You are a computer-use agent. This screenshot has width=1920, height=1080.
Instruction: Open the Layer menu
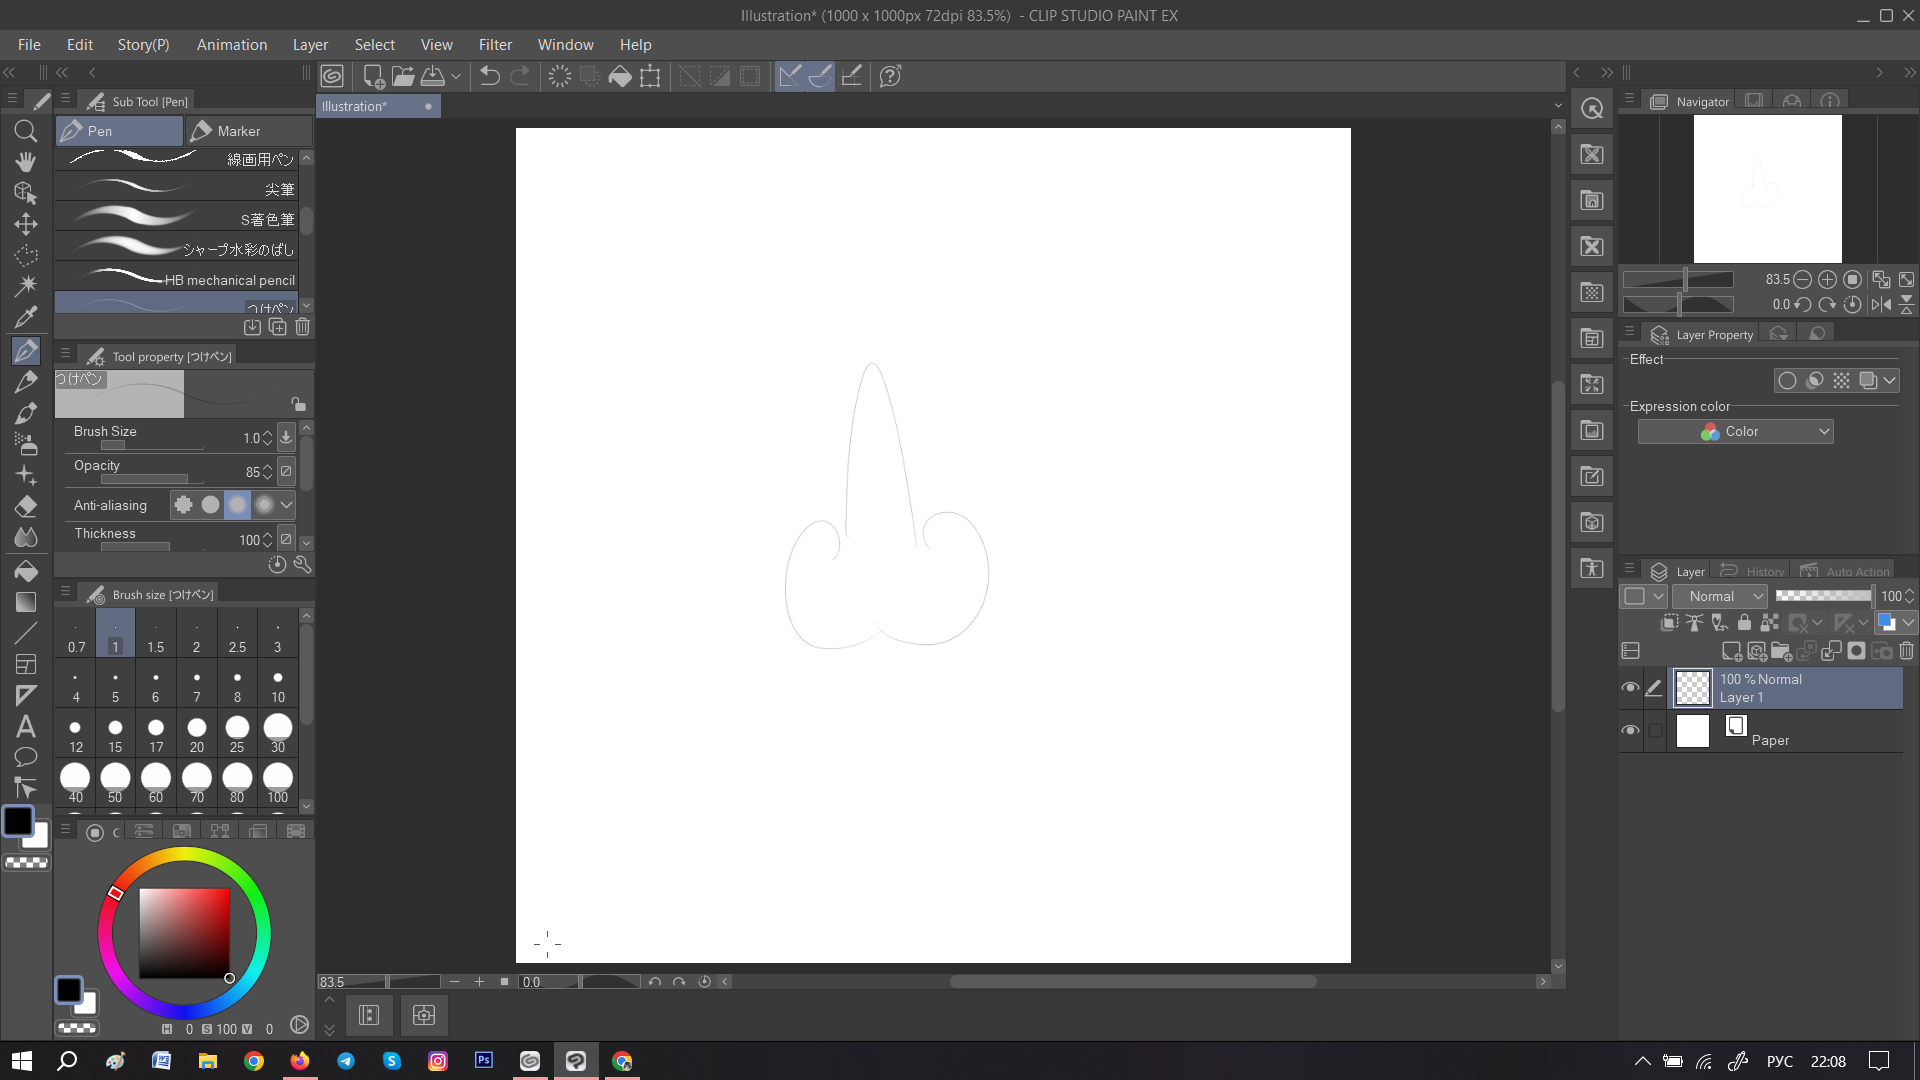(x=310, y=45)
